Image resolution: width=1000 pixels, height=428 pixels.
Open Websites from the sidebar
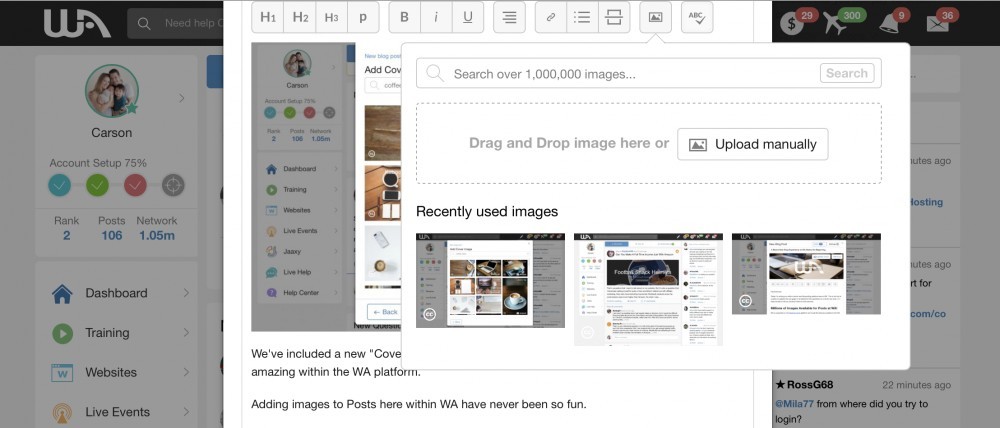(x=111, y=373)
